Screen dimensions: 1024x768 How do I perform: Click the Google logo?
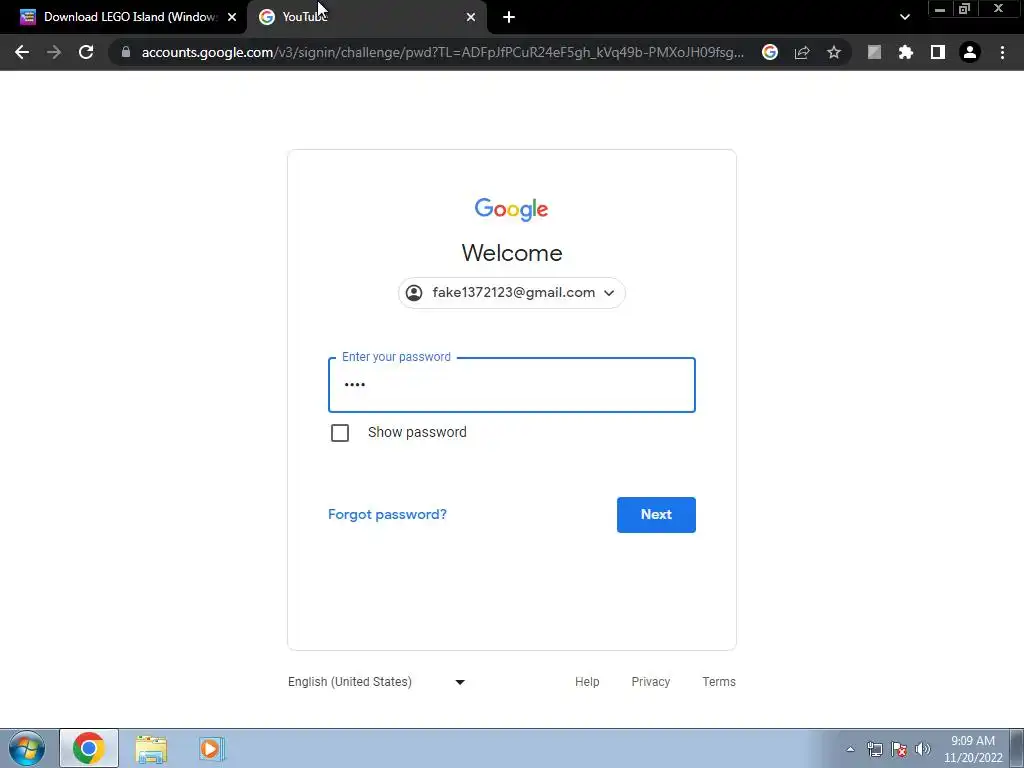coord(511,209)
